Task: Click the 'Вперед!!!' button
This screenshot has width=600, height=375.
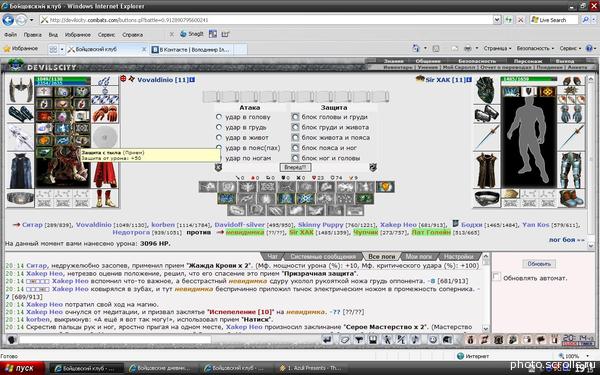Action: point(295,167)
